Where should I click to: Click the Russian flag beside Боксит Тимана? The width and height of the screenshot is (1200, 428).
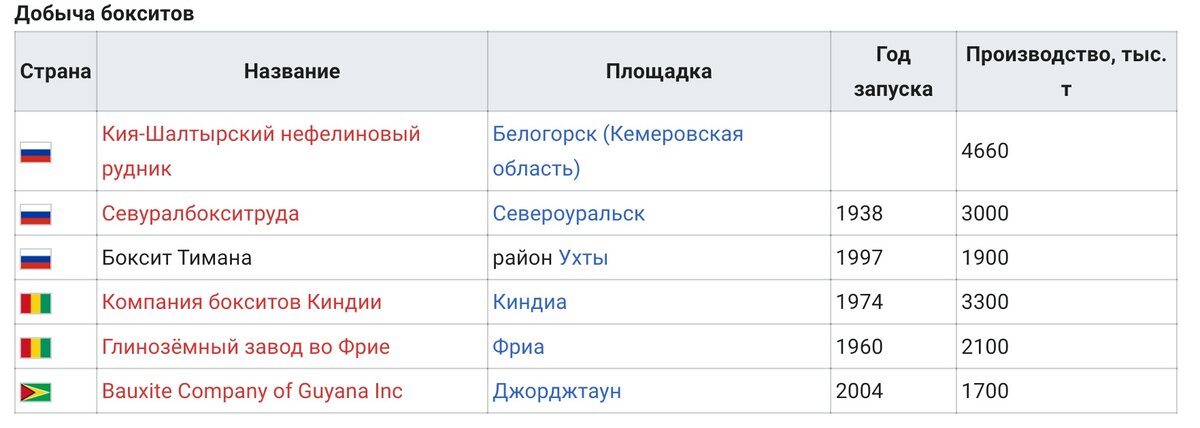(x=35, y=258)
